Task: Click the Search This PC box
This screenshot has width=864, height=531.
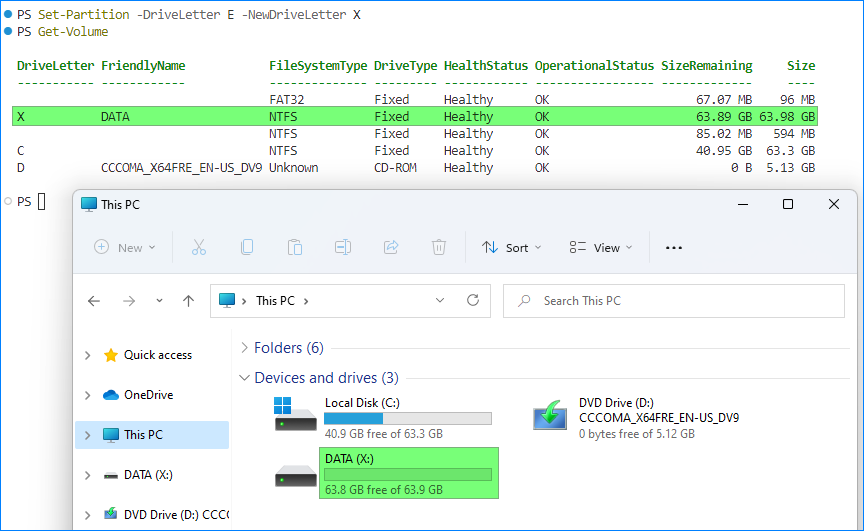Action: point(680,300)
